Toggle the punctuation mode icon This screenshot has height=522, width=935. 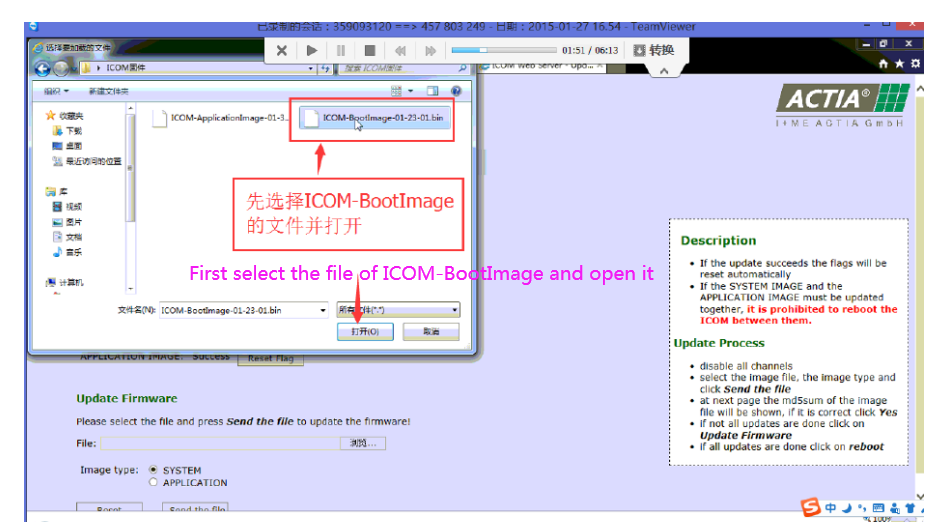pos(862,508)
